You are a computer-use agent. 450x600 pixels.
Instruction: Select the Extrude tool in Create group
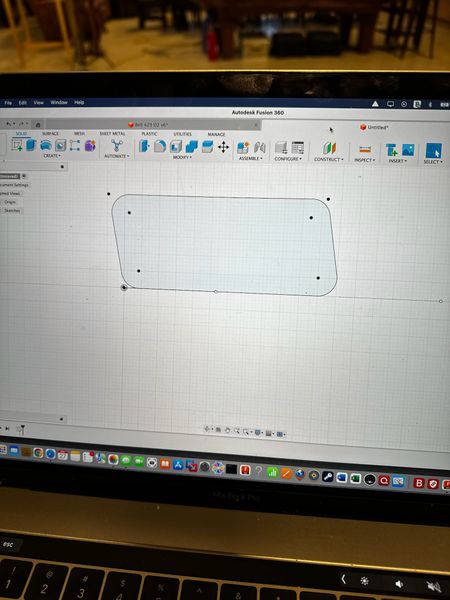pos(31,145)
